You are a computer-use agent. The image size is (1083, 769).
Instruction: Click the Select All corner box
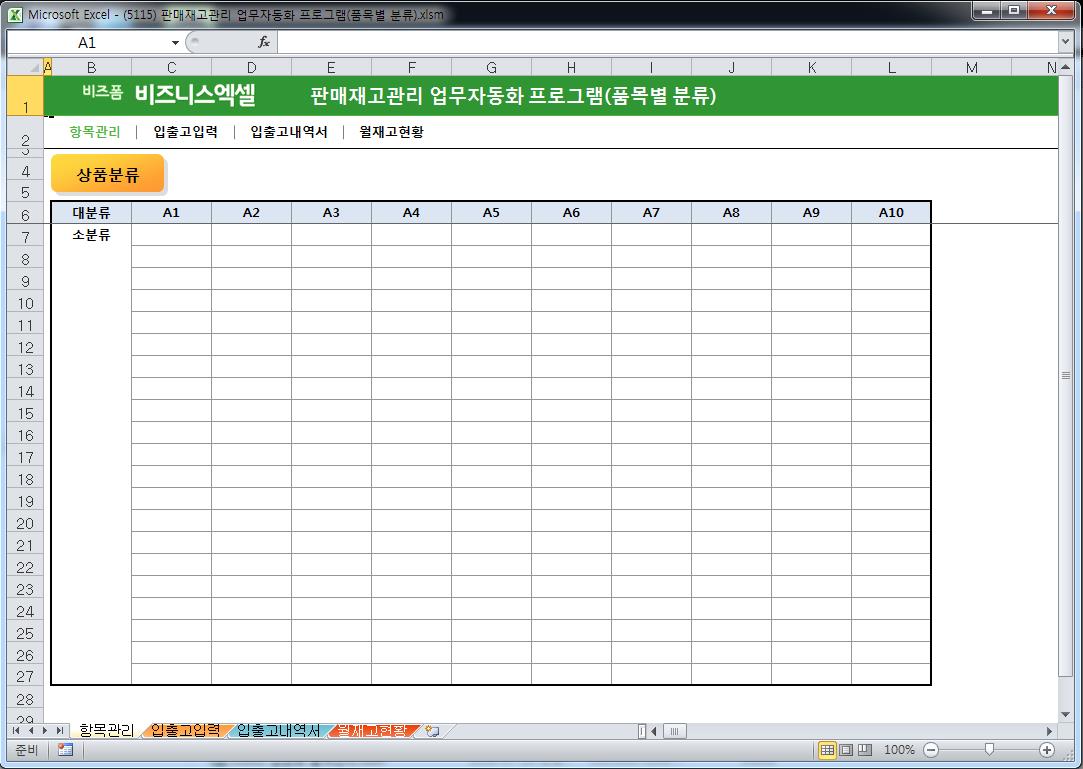pyautogui.click(x=26, y=67)
